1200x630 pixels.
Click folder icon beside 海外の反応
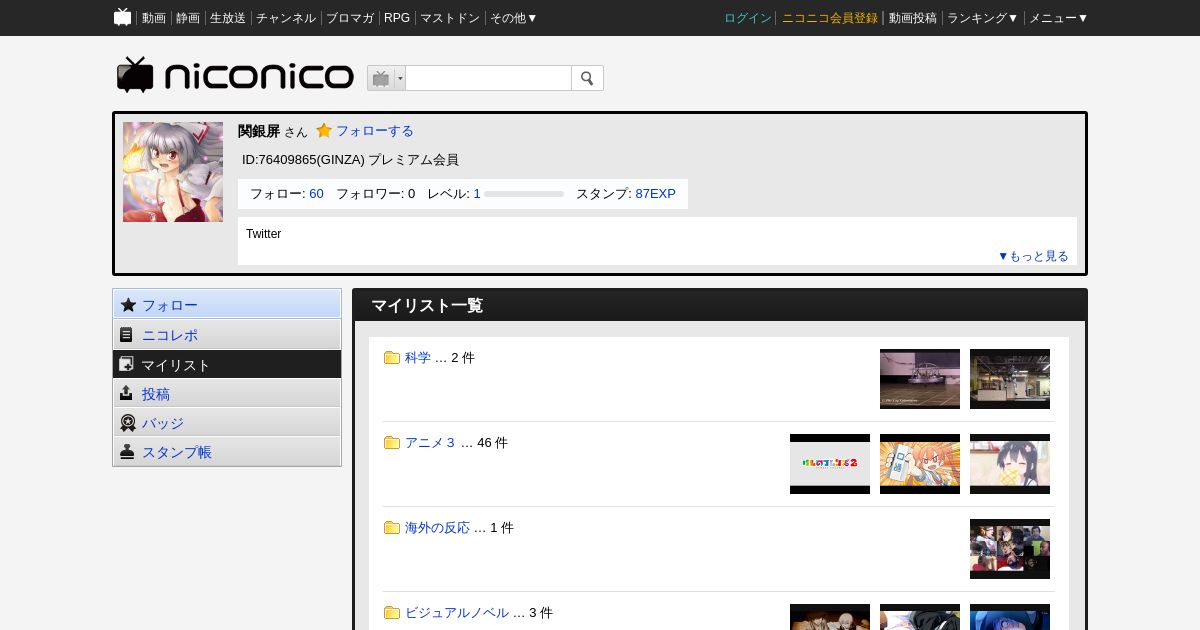click(392, 528)
